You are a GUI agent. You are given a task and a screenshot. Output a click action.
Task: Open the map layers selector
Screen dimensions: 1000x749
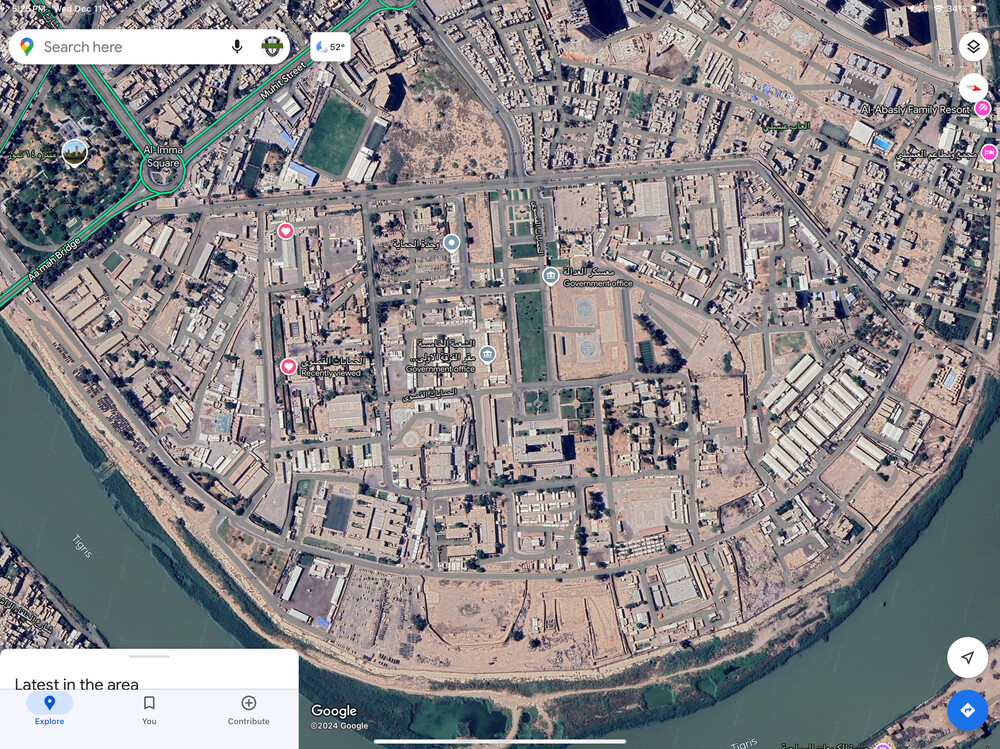(x=973, y=47)
